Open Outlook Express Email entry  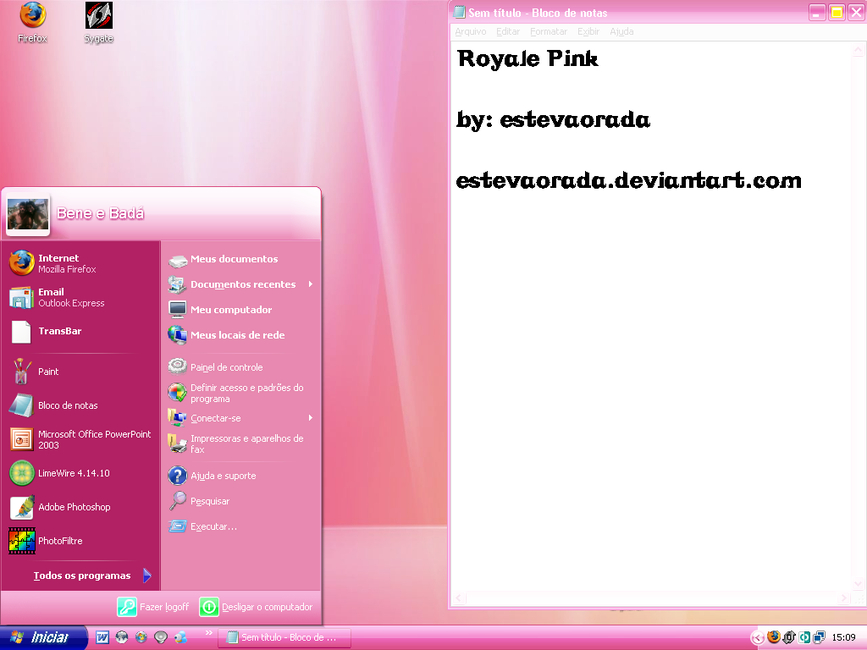(x=81, y=297)
